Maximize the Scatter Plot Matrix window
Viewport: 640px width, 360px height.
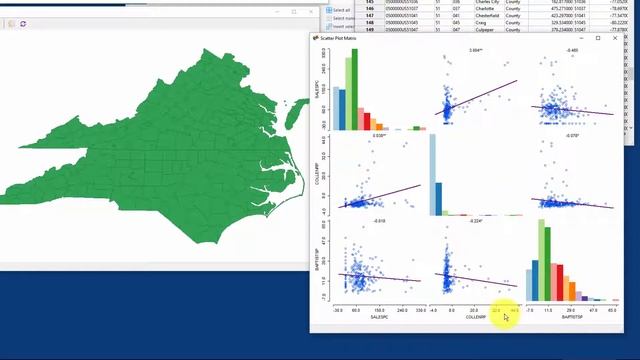(x=598, y=38)
